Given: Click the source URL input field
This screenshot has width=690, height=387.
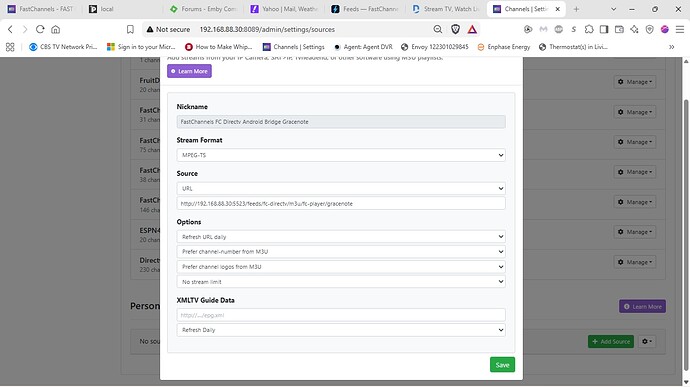Looking at the screenshot, I should point(341,203).
